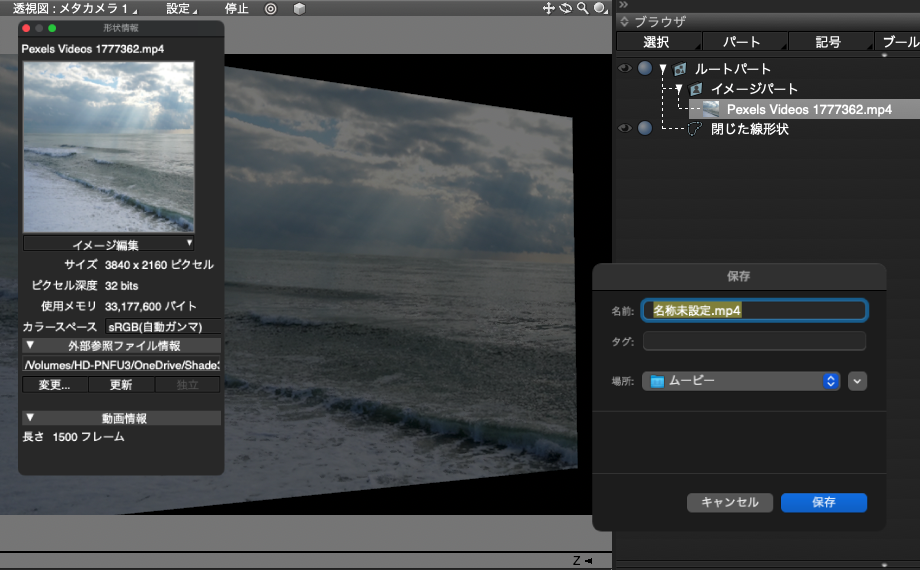The image size is (920, 570).
Task: Toggle the render sphere for ルートパート
Action: point(645,69)
